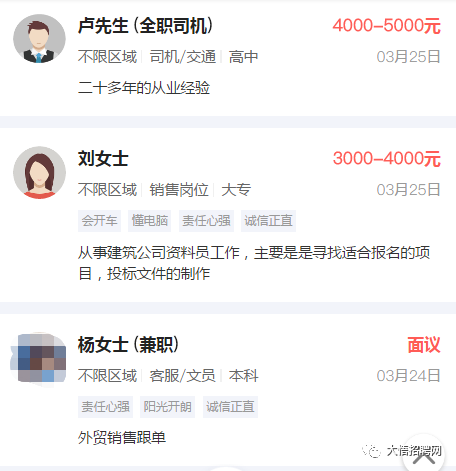Tap the 3000-4000元 salary label

pyautogui.click(x=387, y=158)
